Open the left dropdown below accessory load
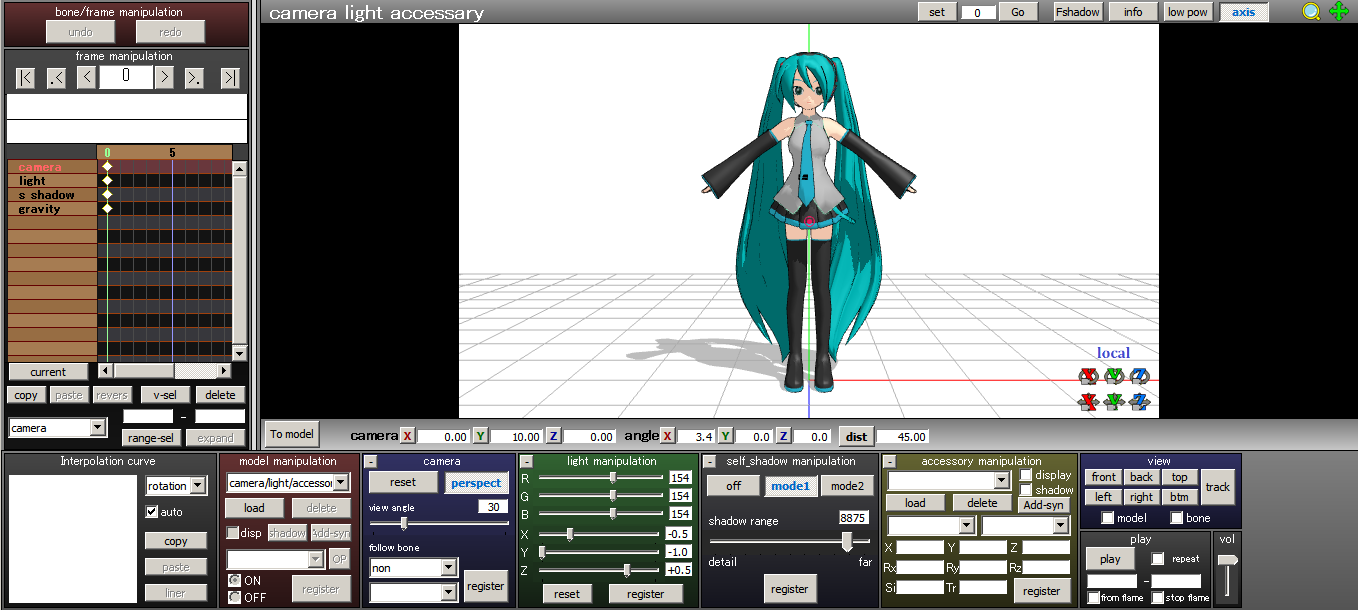Viewport: 1358px width, 610px height. pyautogui.click(x=931, y=526)
